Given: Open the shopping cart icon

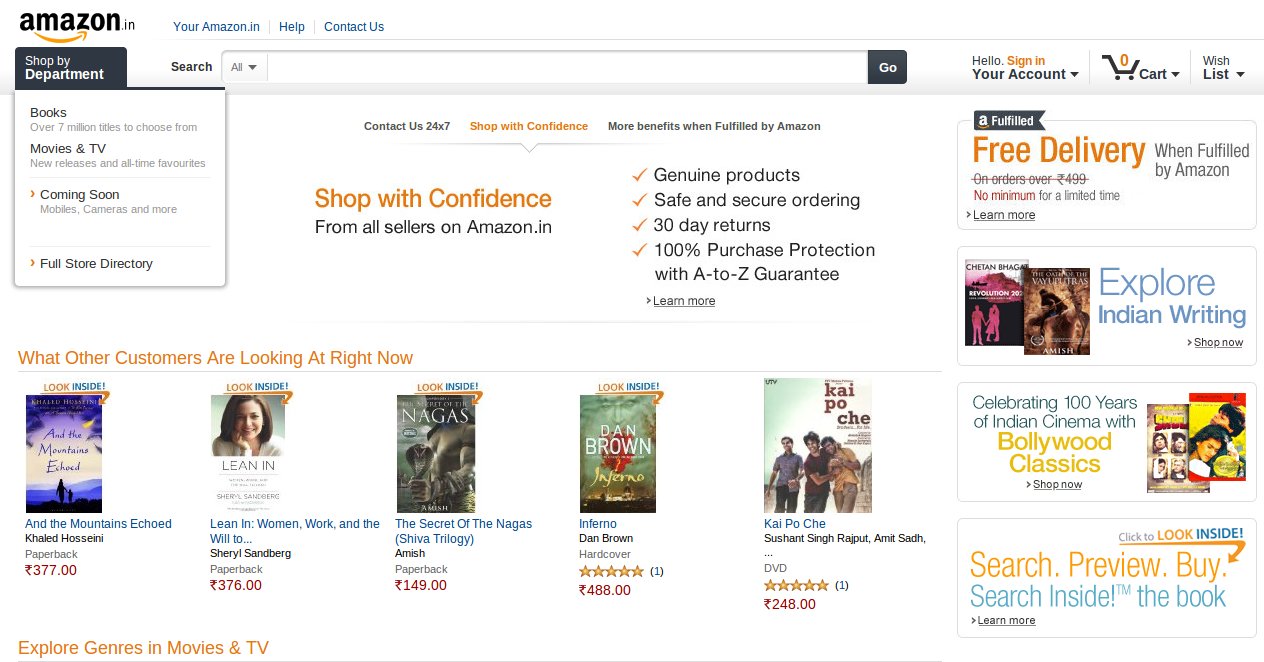Looking at the screenshot, I should tap(1119, 68).
